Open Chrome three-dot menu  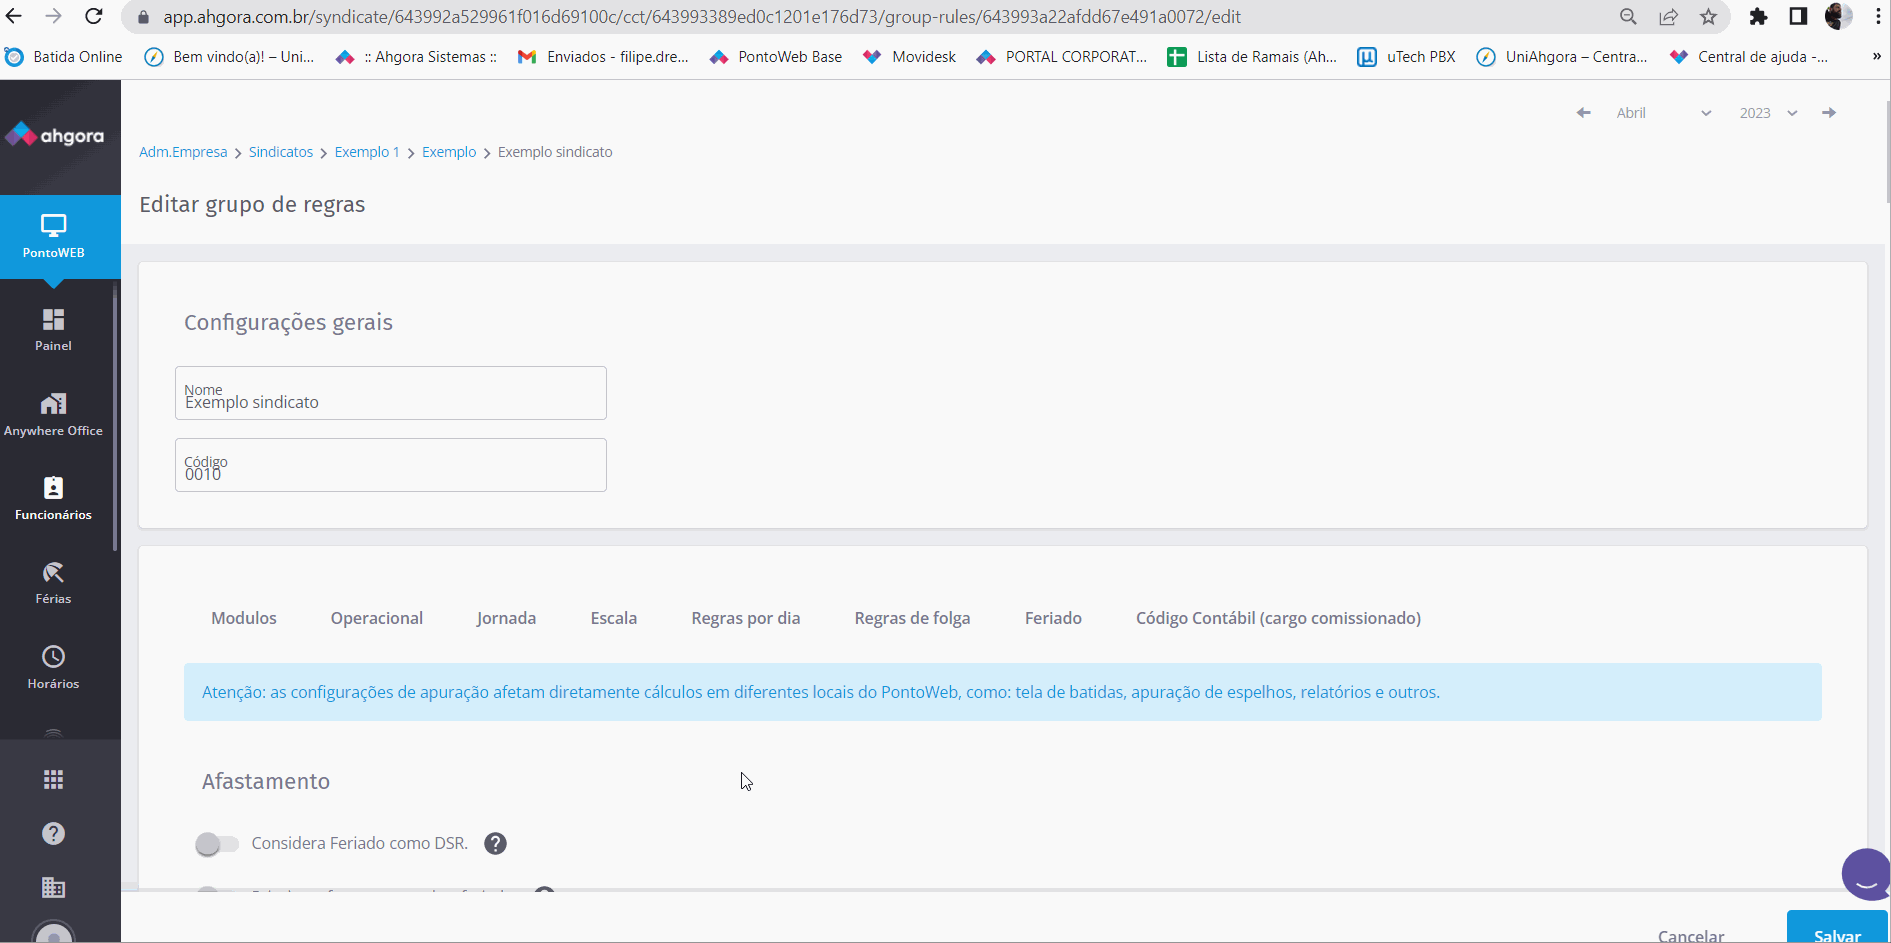point(1878,16)
